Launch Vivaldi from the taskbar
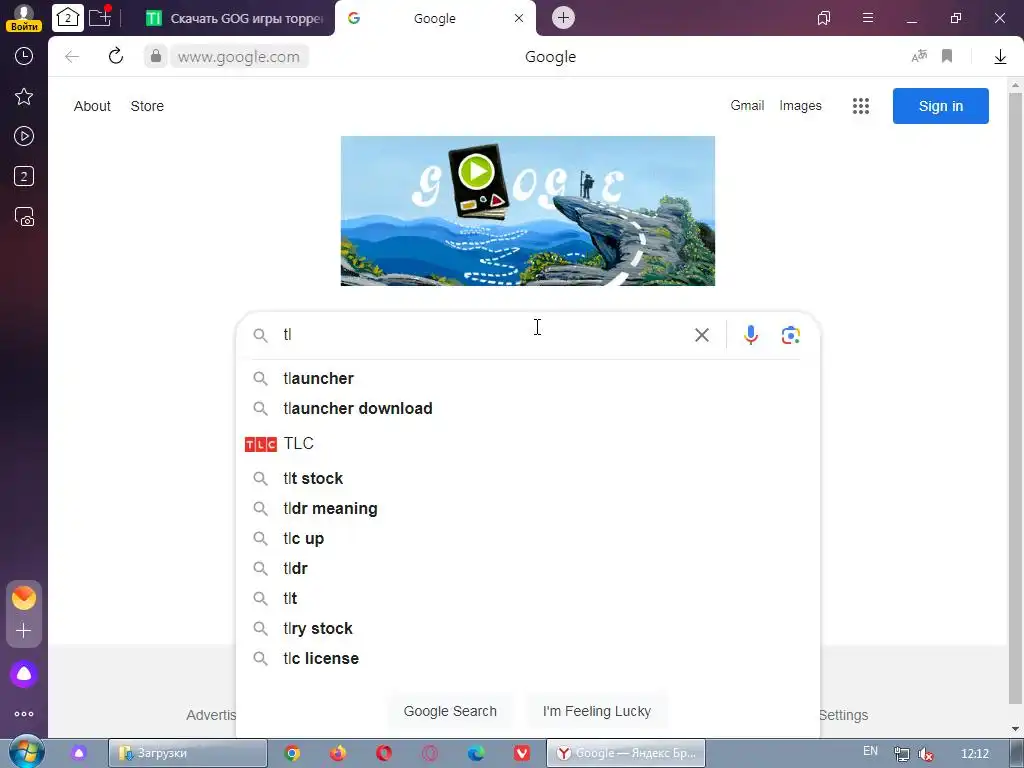This screenshot has width=1024, height=768. [x=521, y=753]
